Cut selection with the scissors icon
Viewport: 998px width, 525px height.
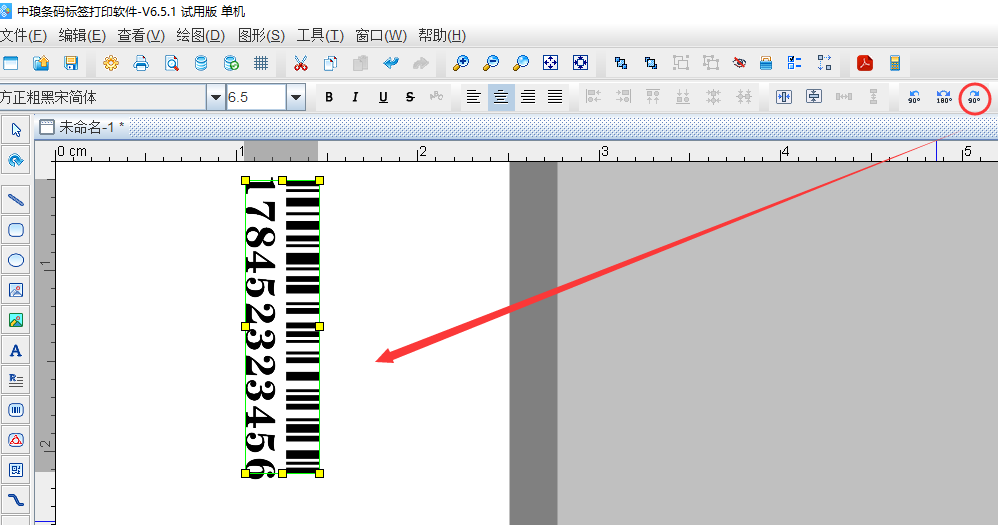(300, 63)
